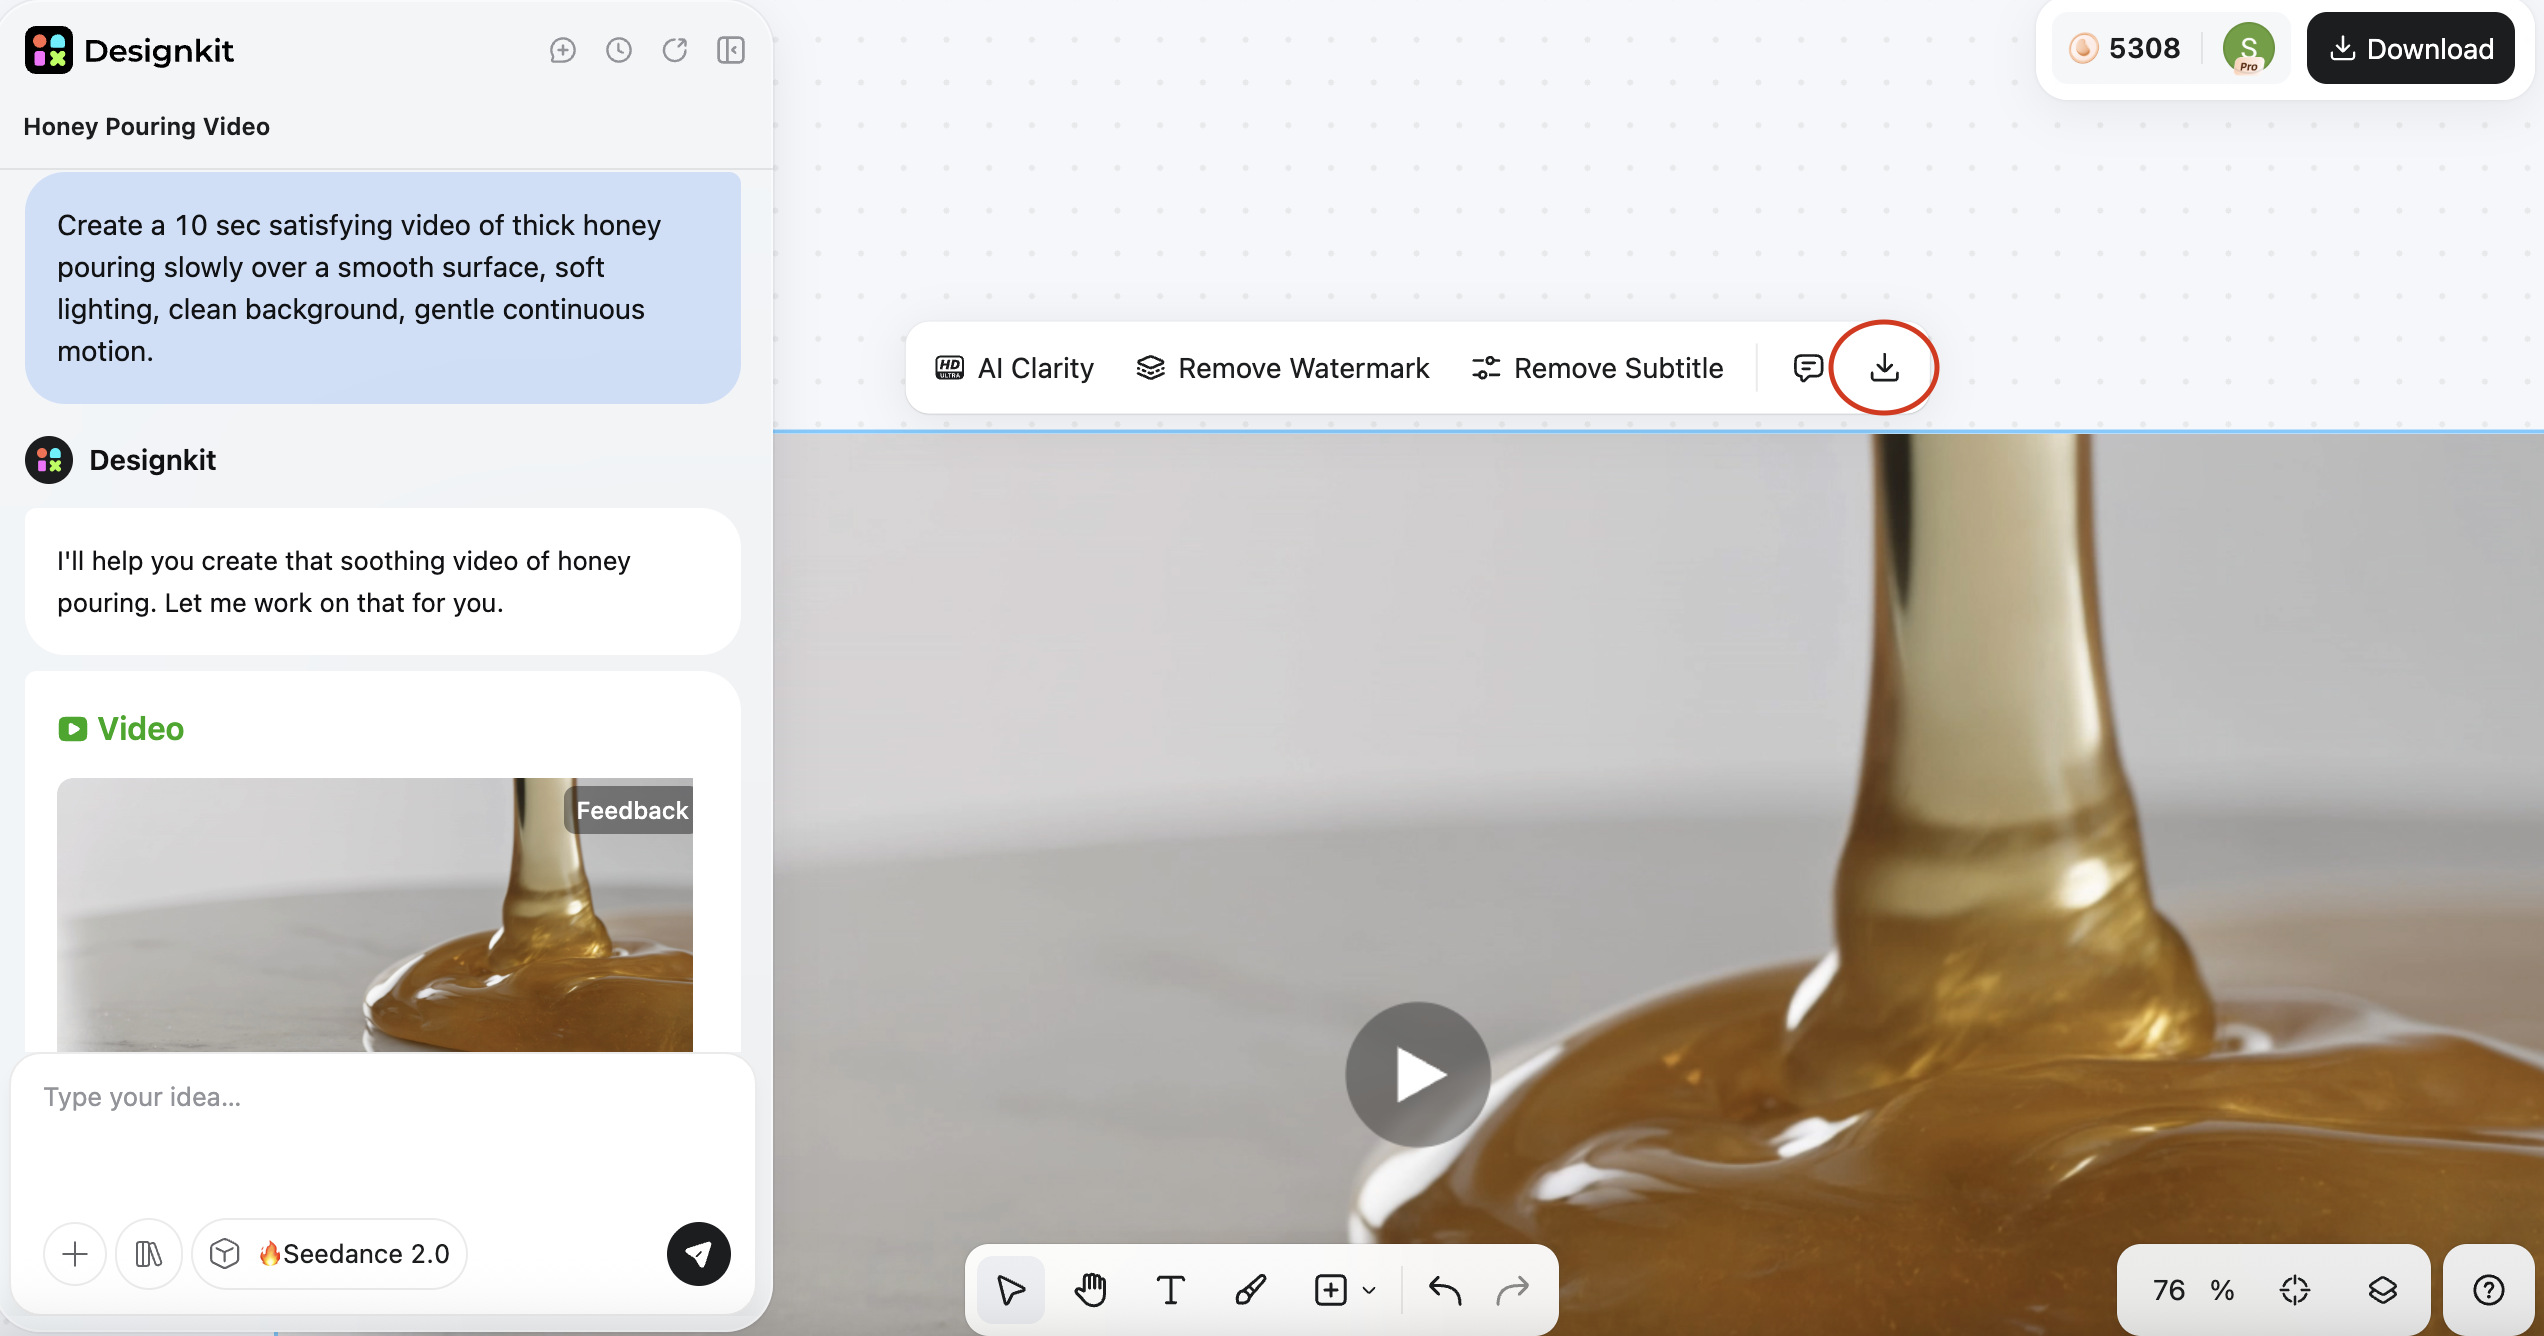2544x1336 pixels.
Task: Collapse the left sidebar panel
Action: 731,50
